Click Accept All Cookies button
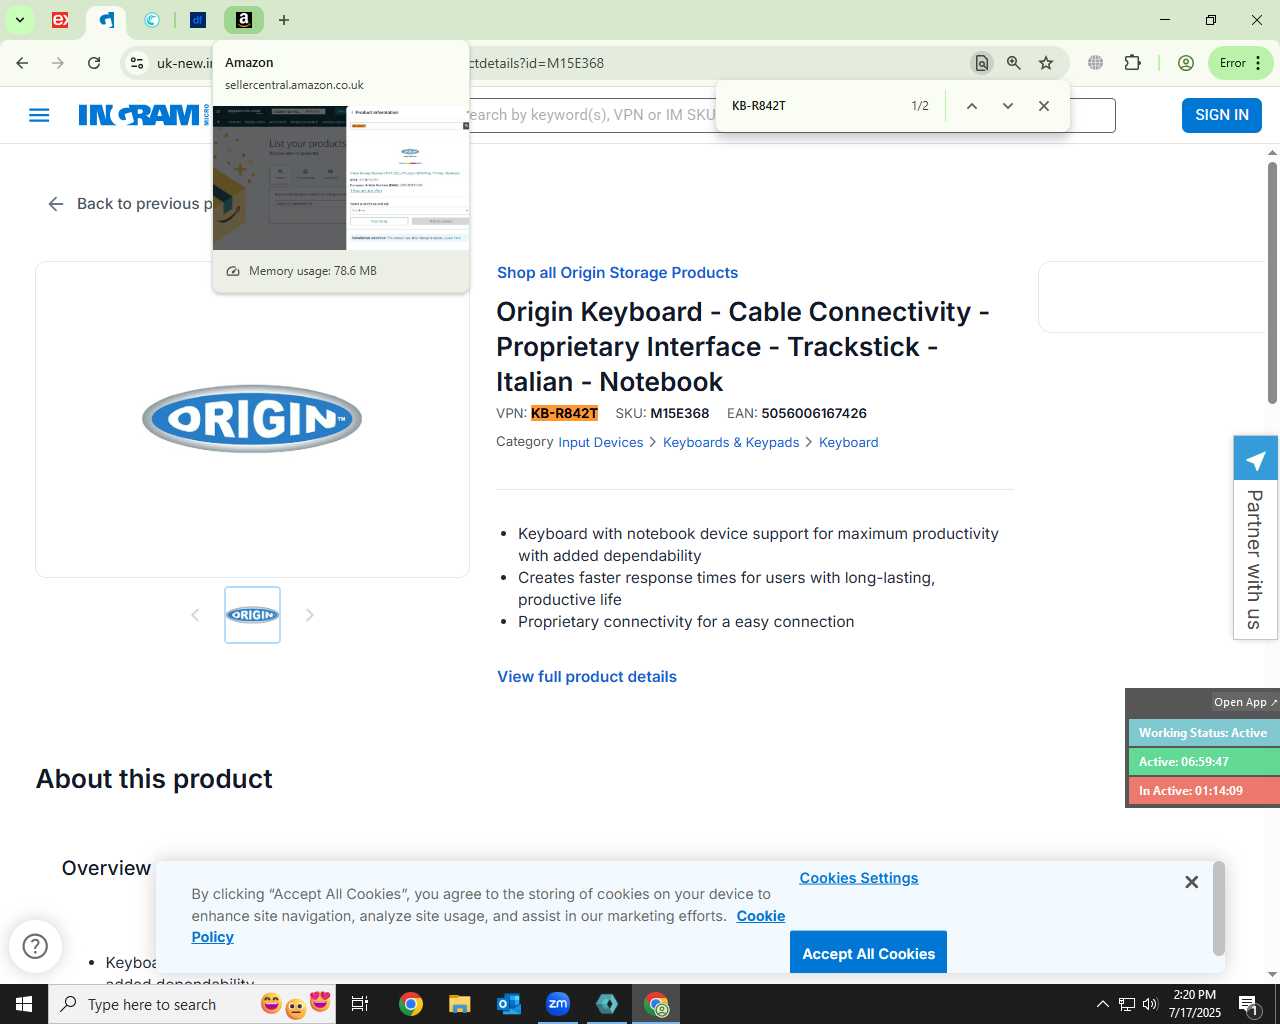 (868, 953)
